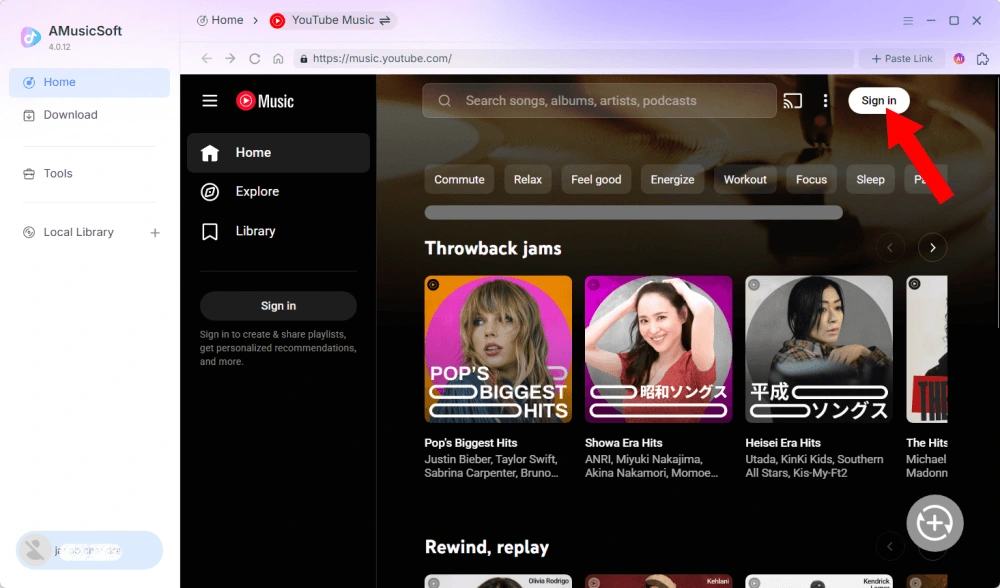Click the horizontal chip scrollbar
The height and width of the screenshot is (588, 1000).
coord(633,212)
